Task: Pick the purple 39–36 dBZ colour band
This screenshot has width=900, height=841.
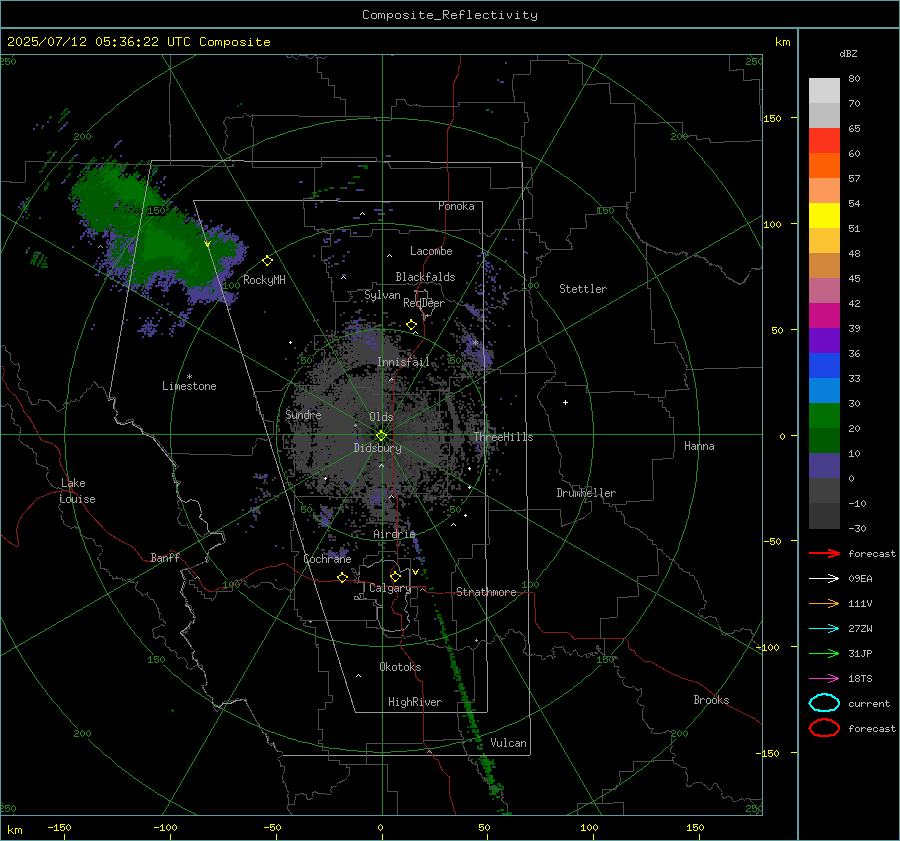Action: (824, 341)
